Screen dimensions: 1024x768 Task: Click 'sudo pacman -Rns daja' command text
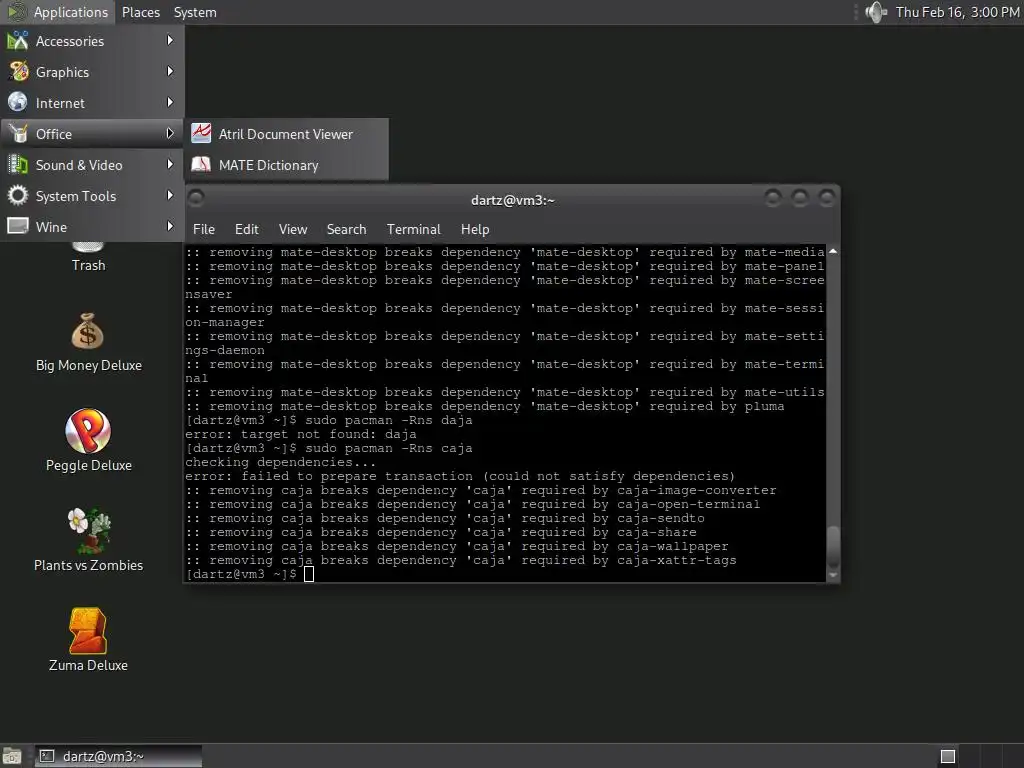pyautogui.click(x=389, y=420)
